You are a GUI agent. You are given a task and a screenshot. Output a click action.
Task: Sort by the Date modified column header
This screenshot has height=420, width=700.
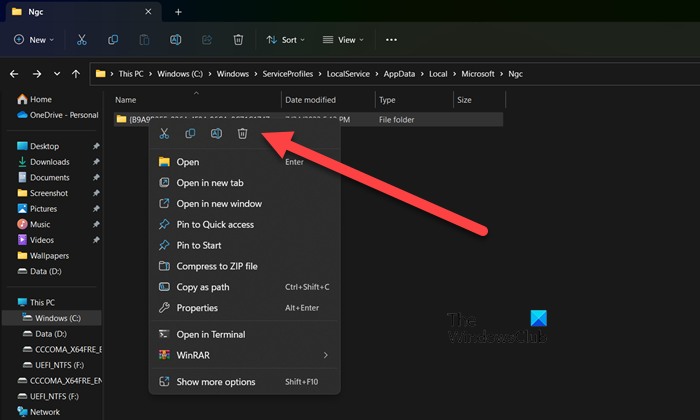310,100
